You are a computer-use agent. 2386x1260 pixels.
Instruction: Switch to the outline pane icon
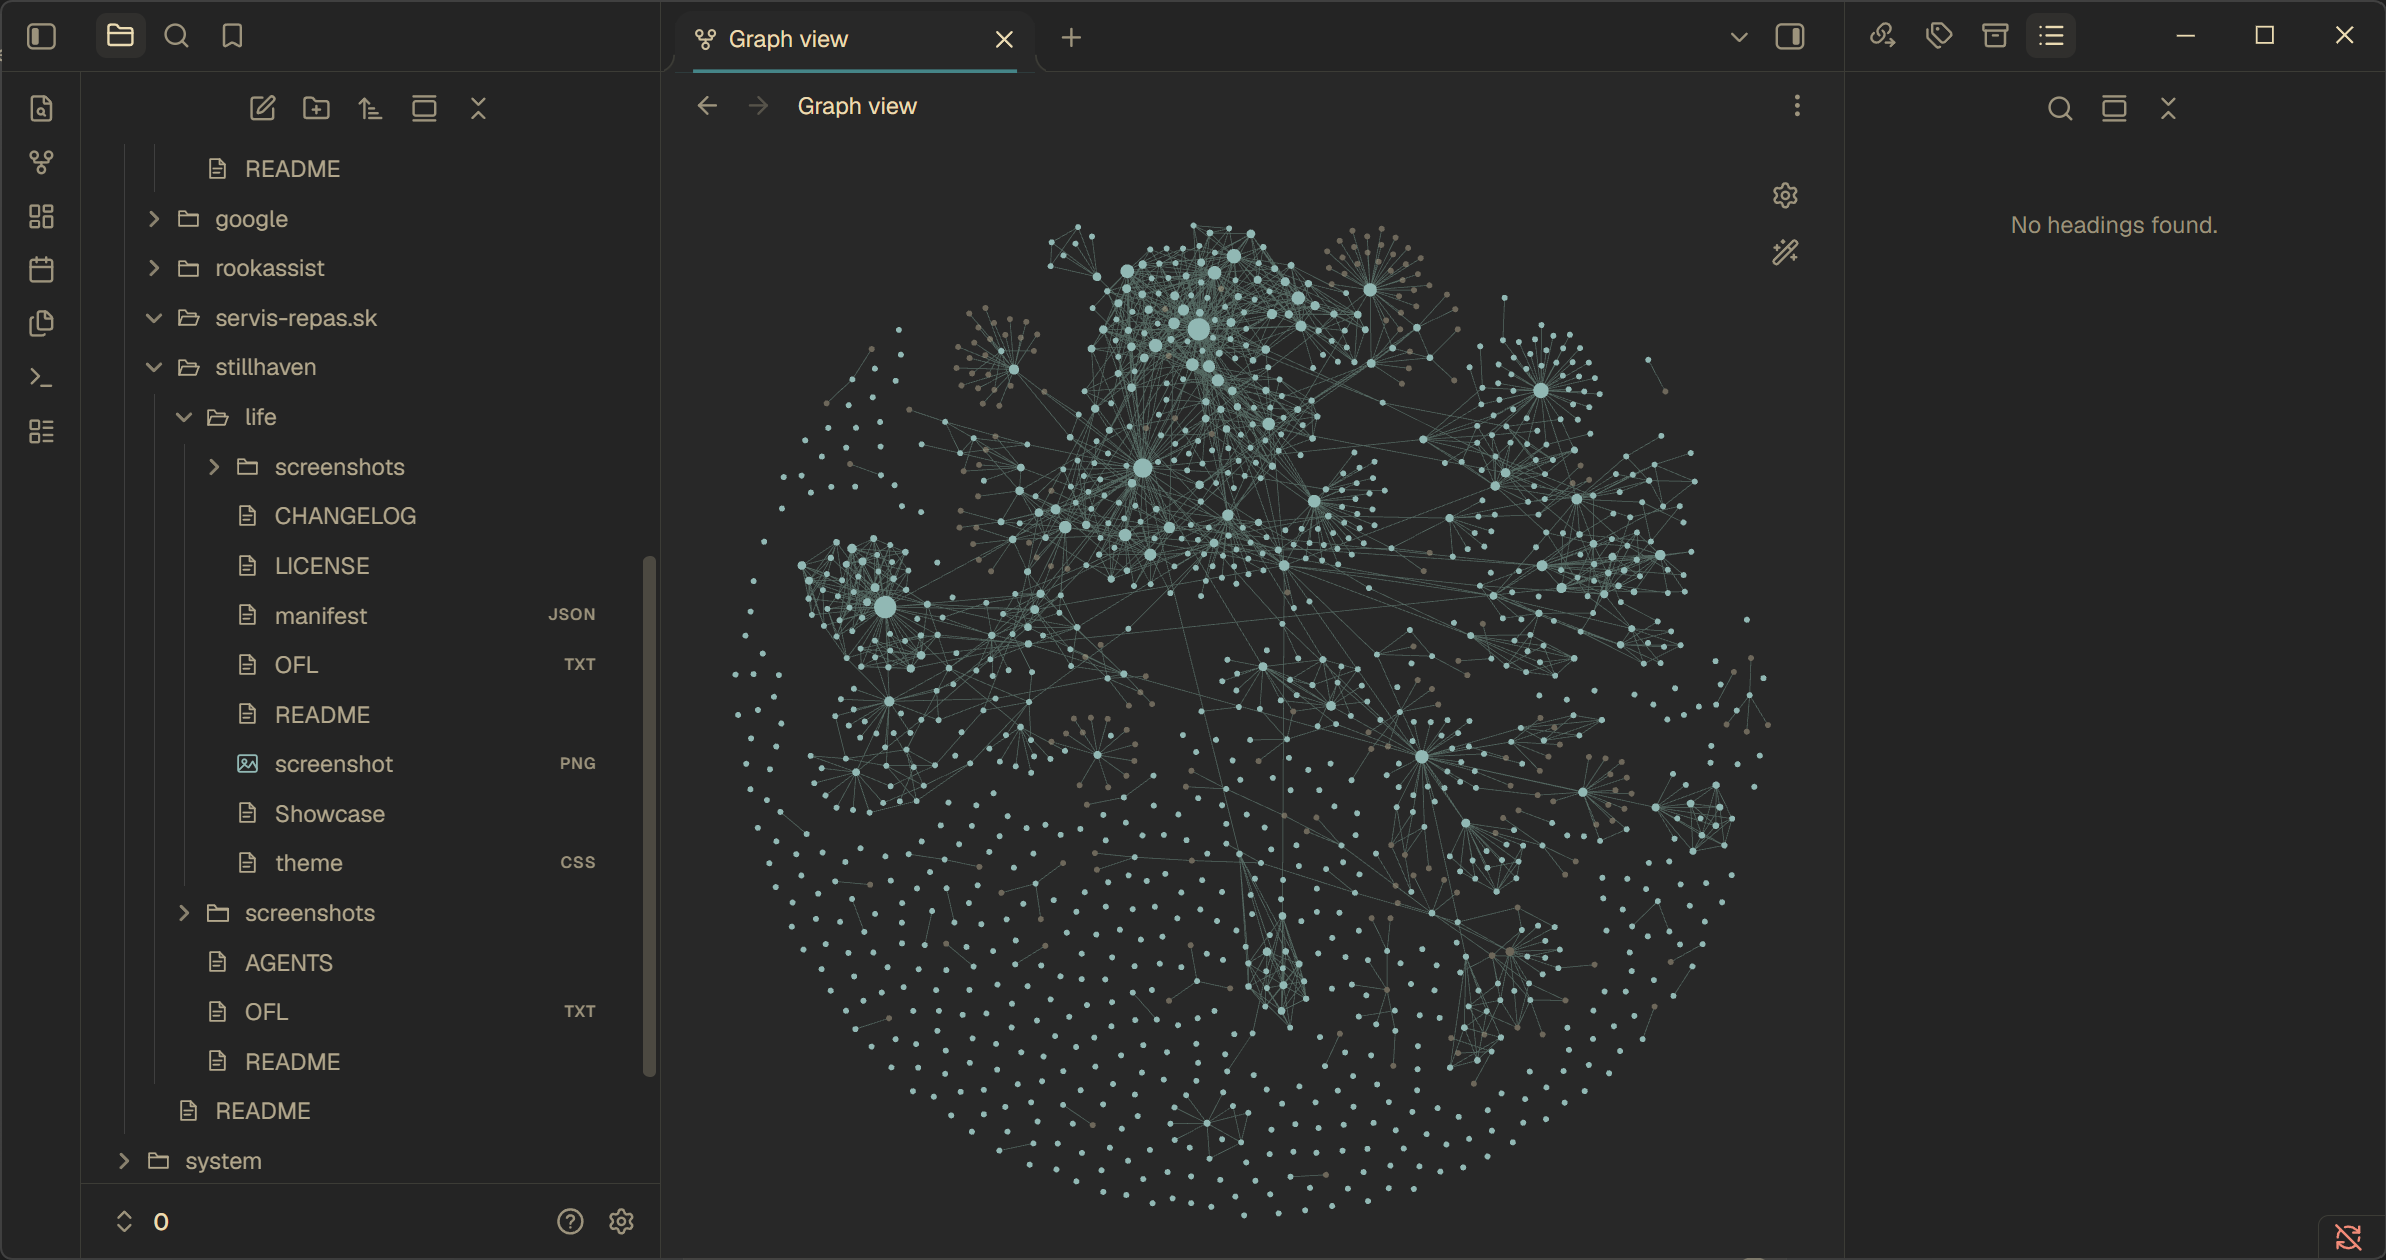[x=2051, y=36]
